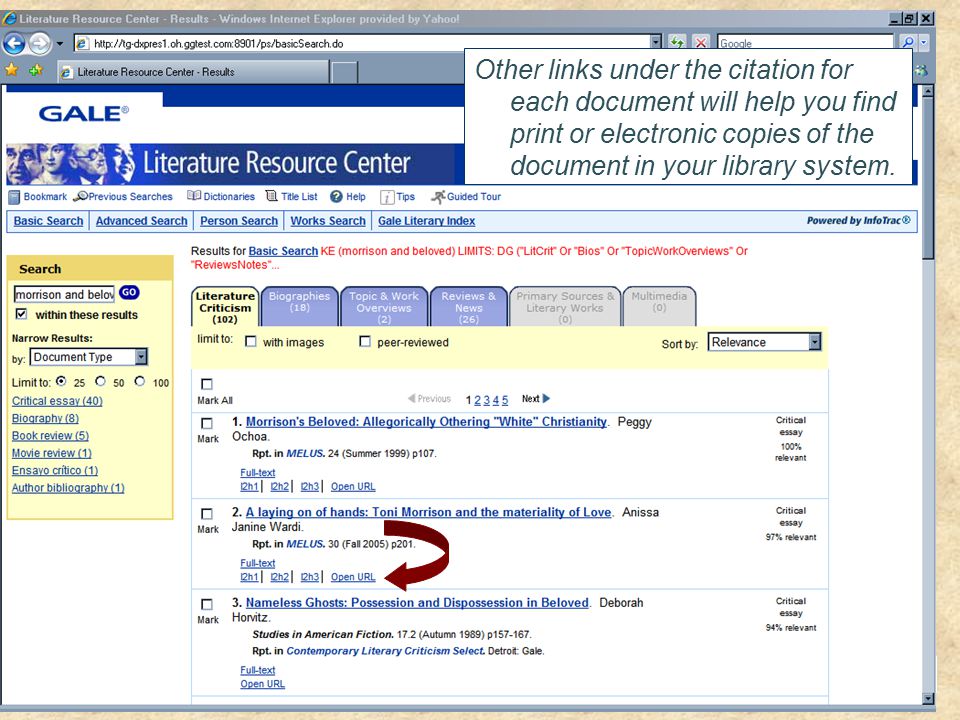Click the sidebar search text field
Viewport: 960px width, 720px height.
click(64, 294)
